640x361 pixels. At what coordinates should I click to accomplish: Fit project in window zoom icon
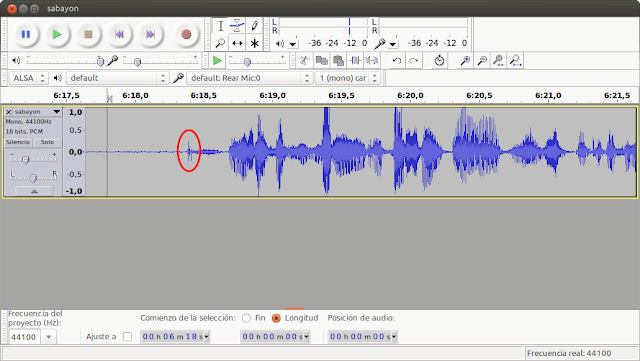point(516,61)
